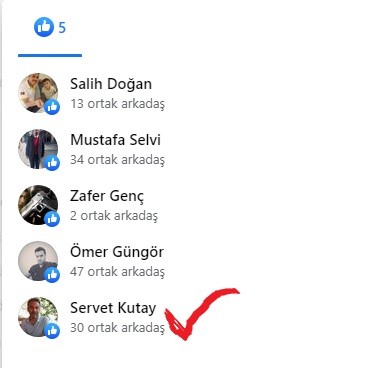The image size is (384, 368).
Task: Open Salih Doğan's profile picture
Action: (x=38, y=93)
